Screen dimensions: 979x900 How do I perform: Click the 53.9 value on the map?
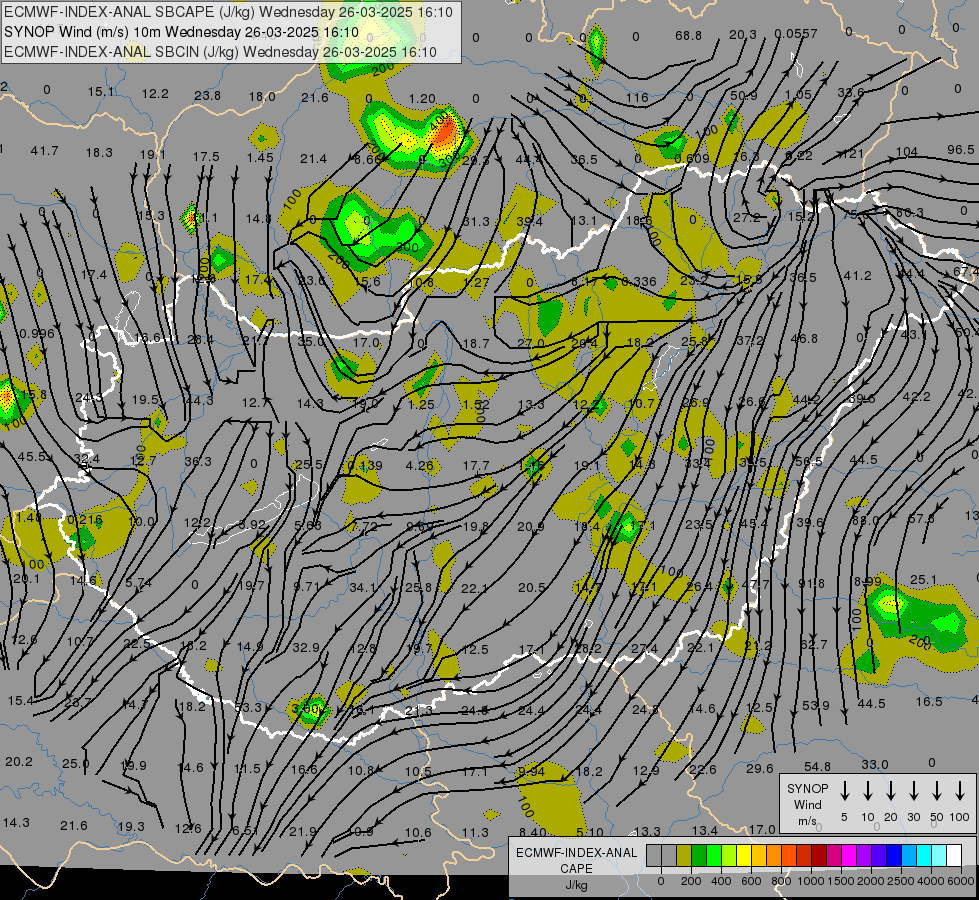pos(815,705)
